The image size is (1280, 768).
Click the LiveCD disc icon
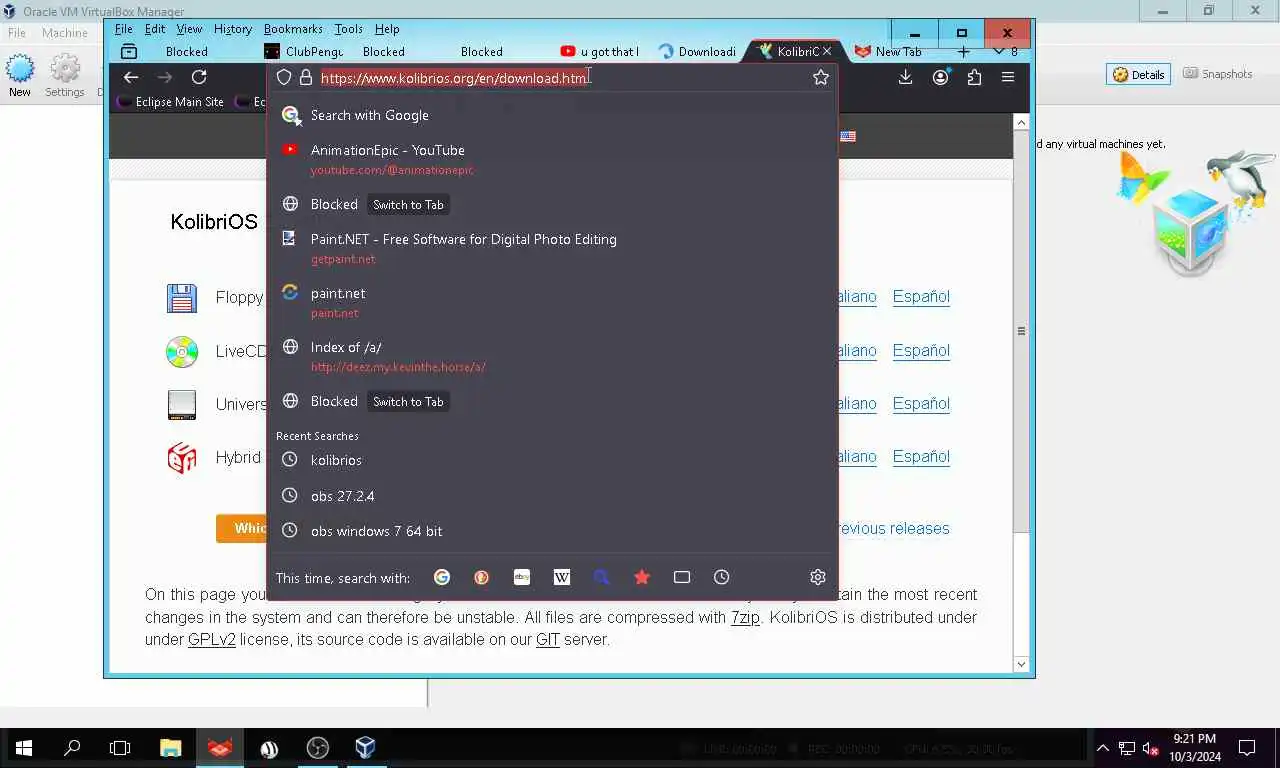pyautogui.click(x=182, y=351)
